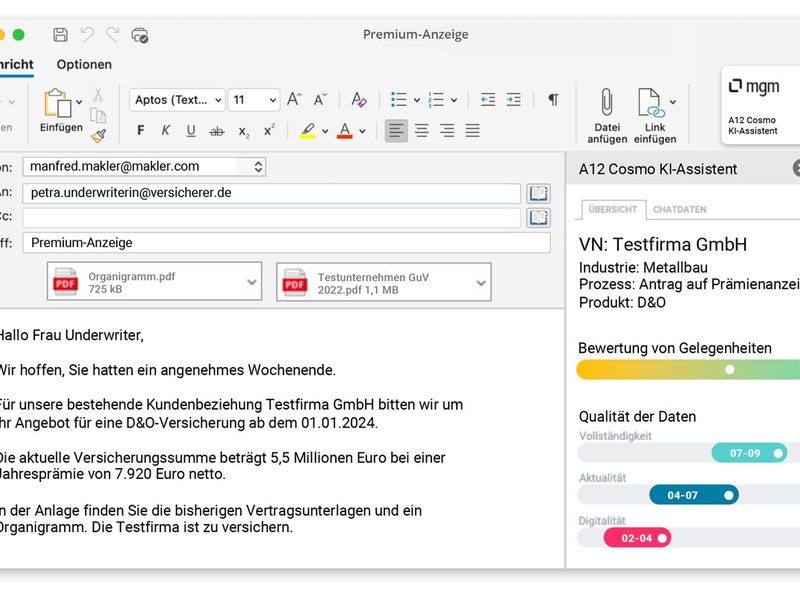
Task: Open the Optionen ribbon tab
Action: pos(84,64)
